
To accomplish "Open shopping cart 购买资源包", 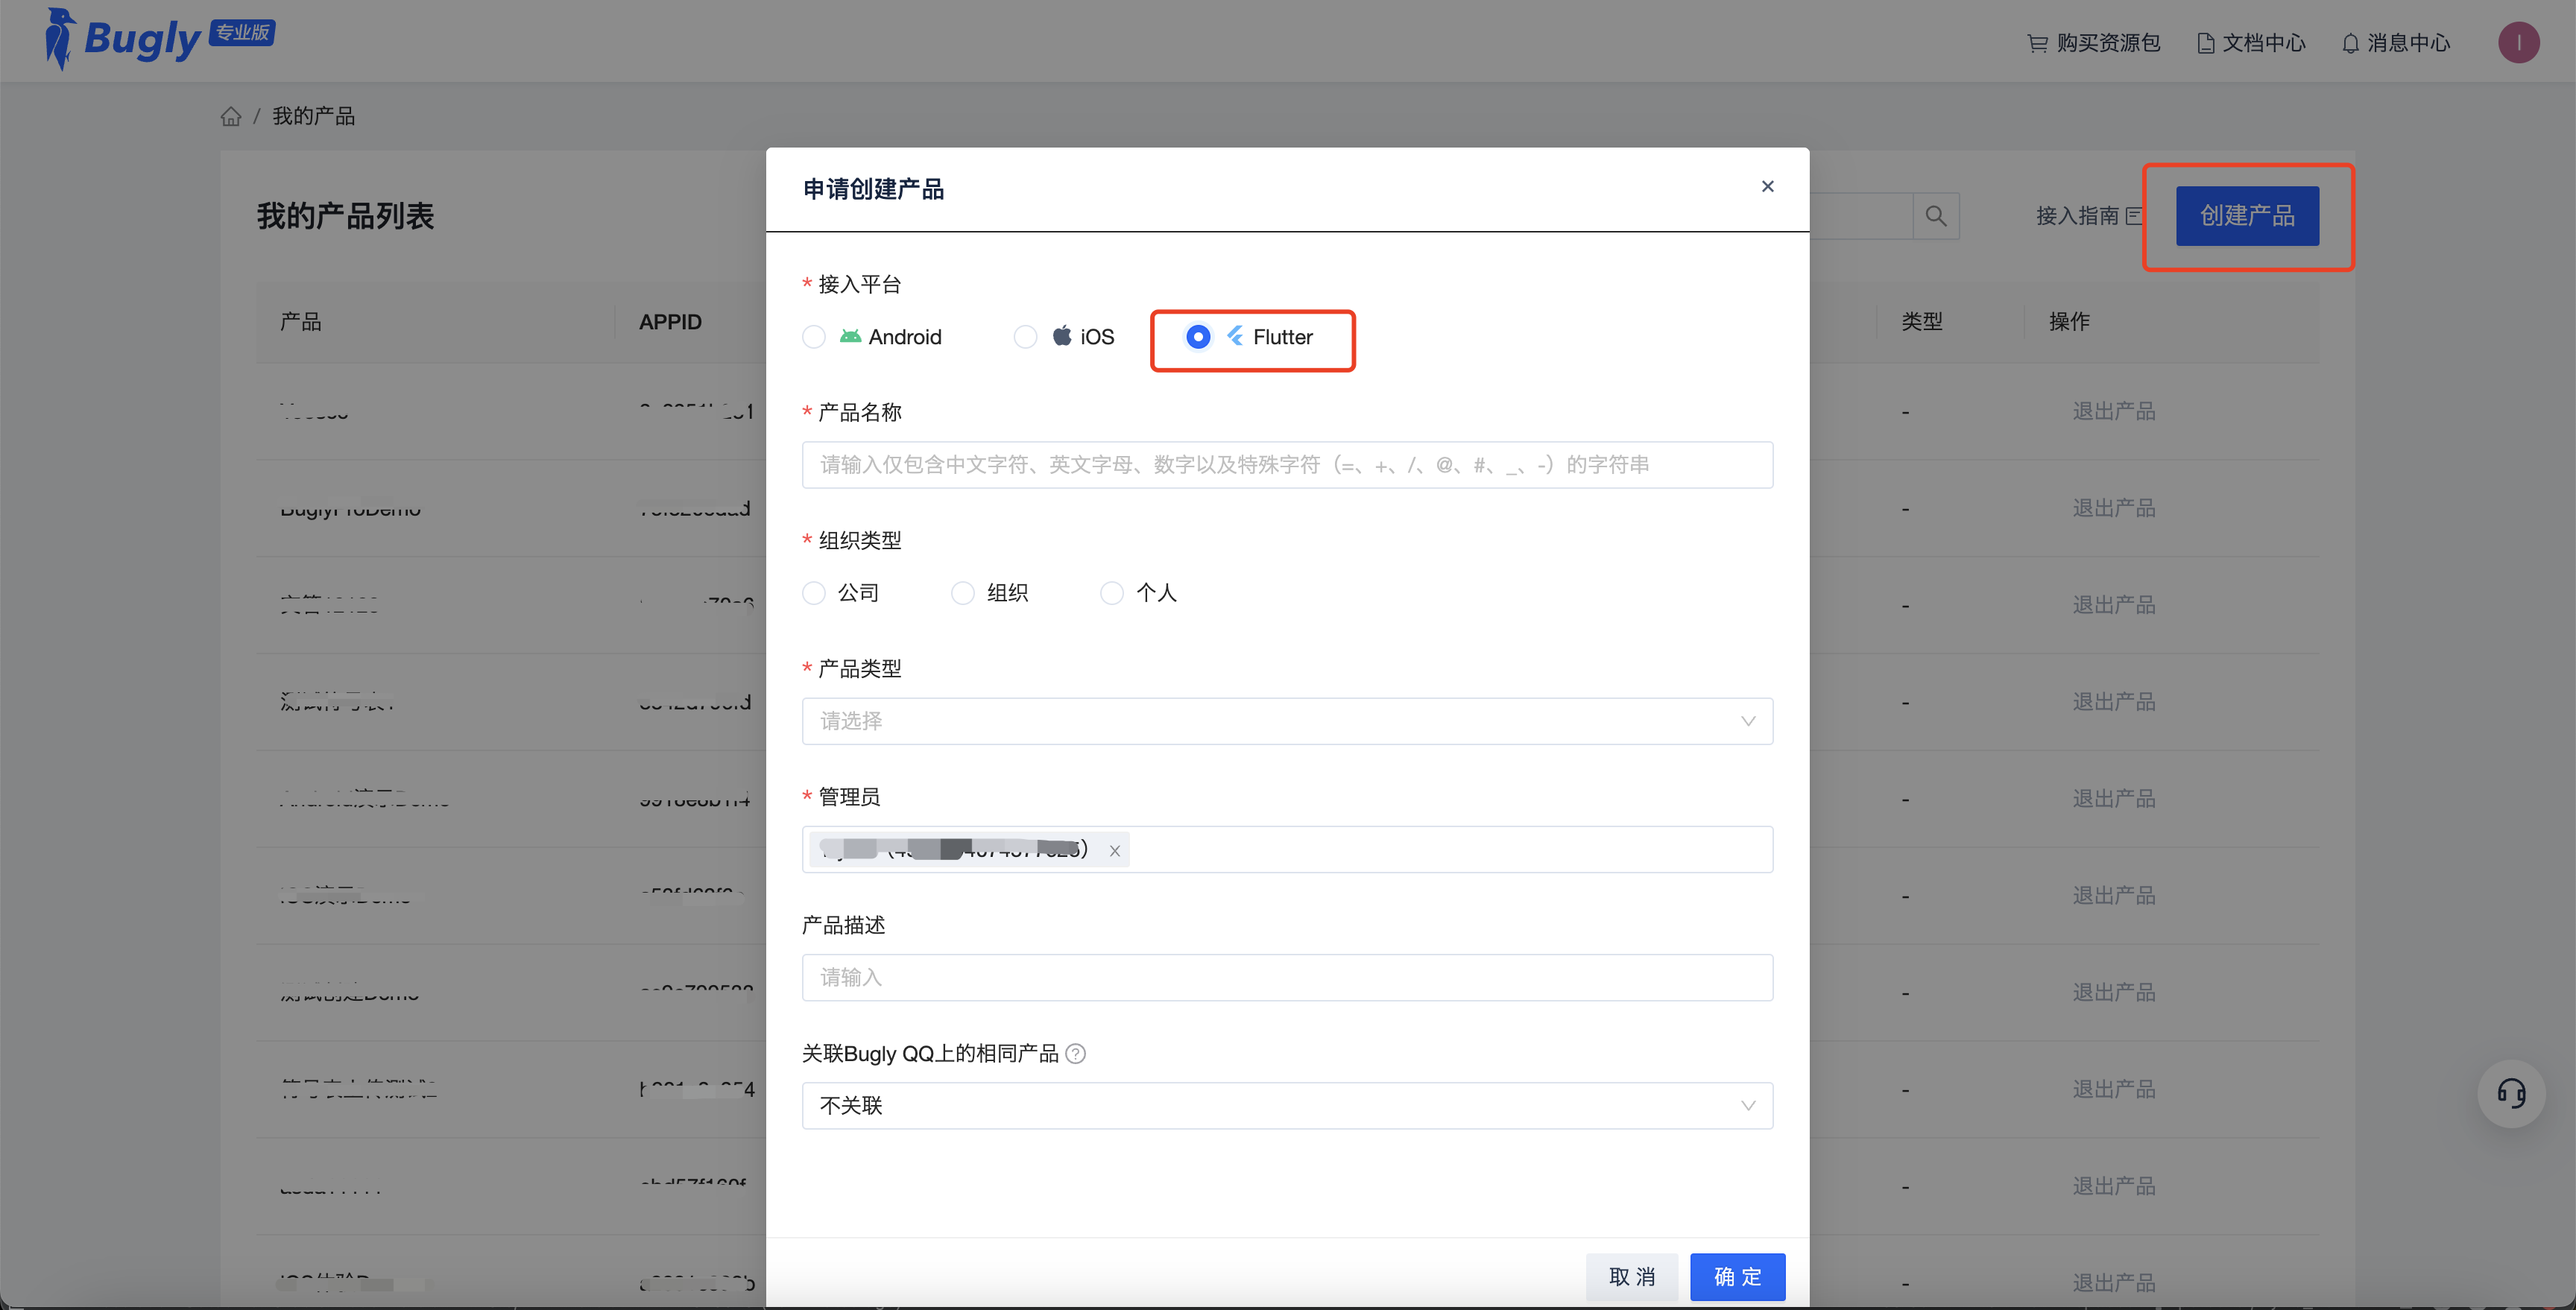I will coord(2093,43).
